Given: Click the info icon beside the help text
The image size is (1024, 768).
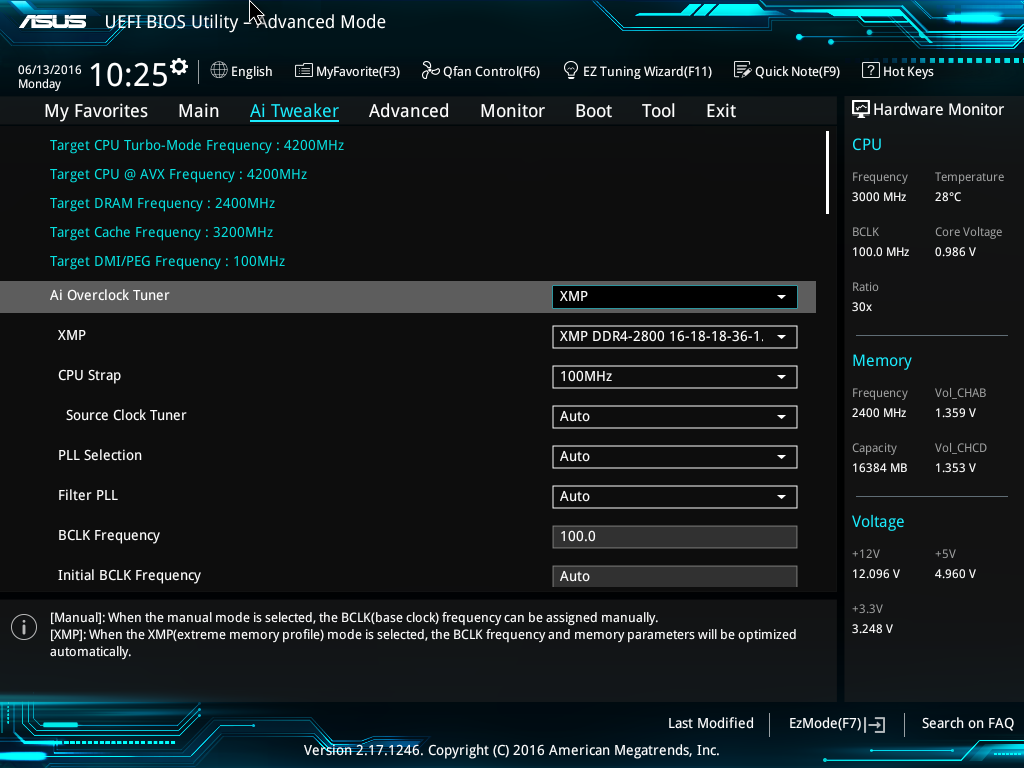Looking at the screenshot, I should 24,628.
